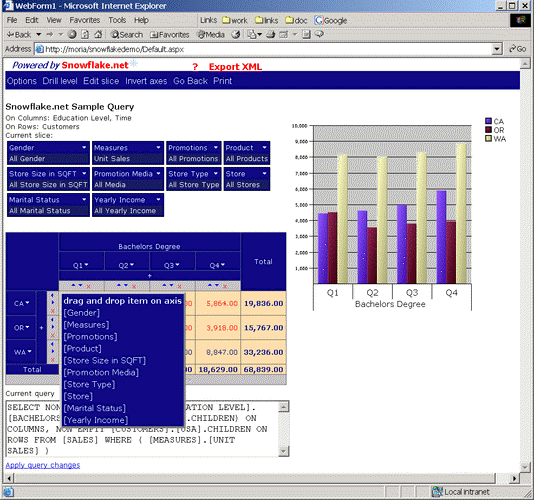Click the address bar URL field
The height and width of the screenshot is (500, 534).
[264, 49]
